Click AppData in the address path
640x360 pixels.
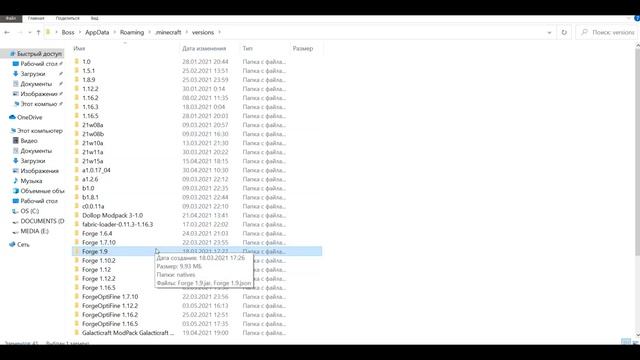(x=97, y=32)
